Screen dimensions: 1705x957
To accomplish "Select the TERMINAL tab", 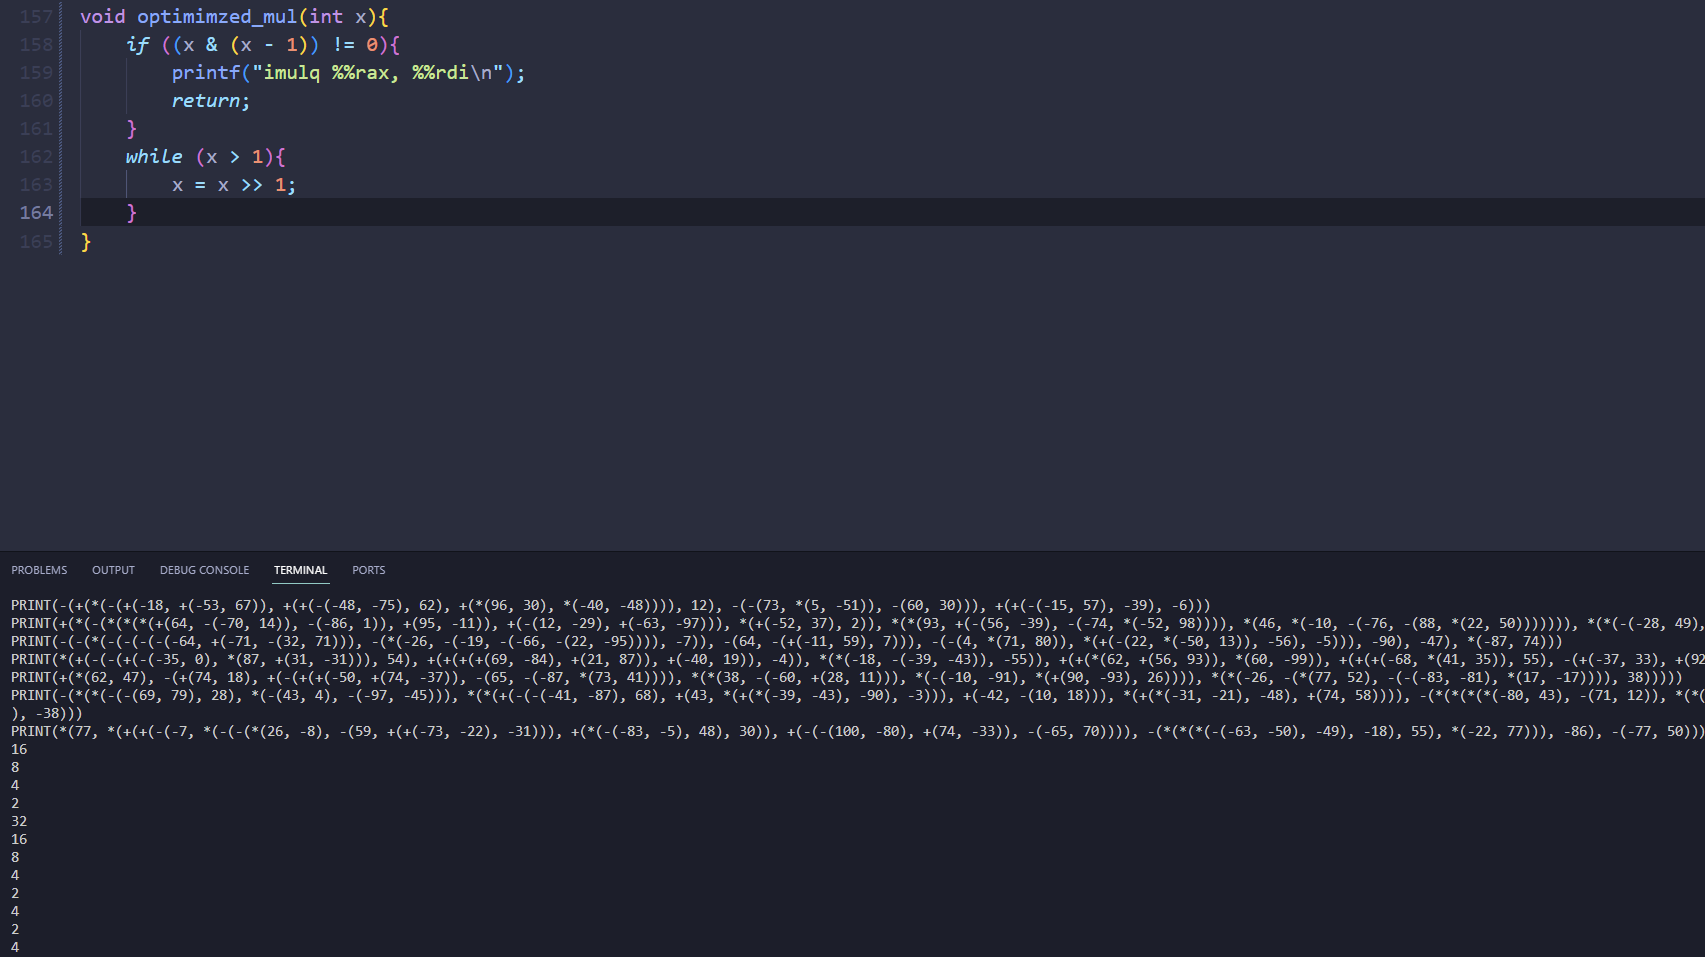I will [x=300, y=570].
